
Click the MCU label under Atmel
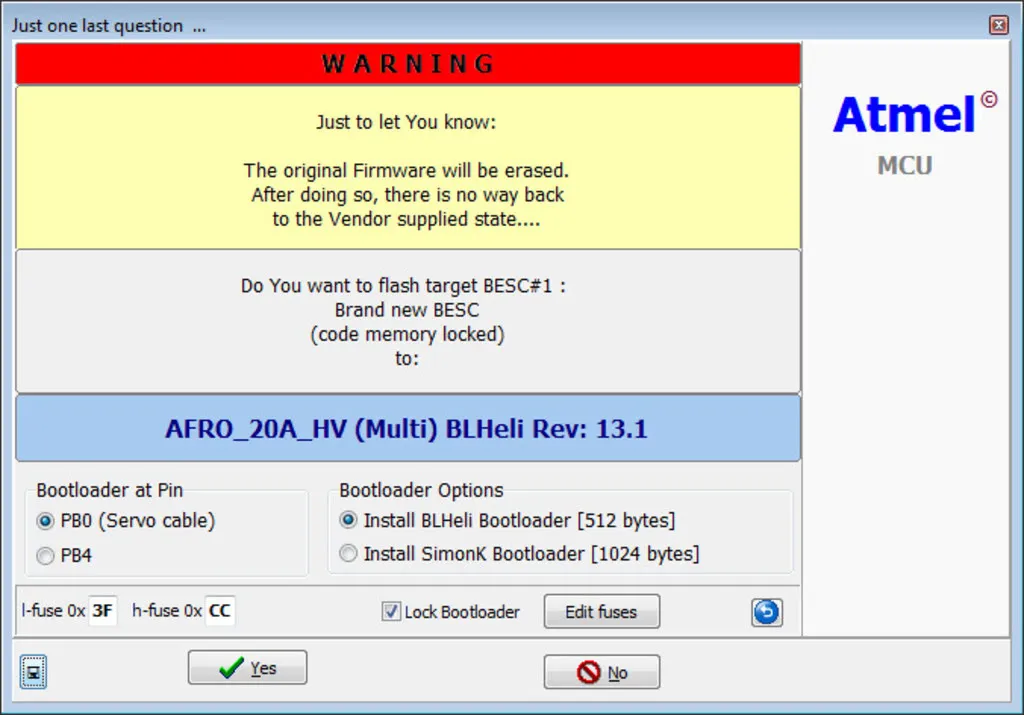click(x=904, y=166)
